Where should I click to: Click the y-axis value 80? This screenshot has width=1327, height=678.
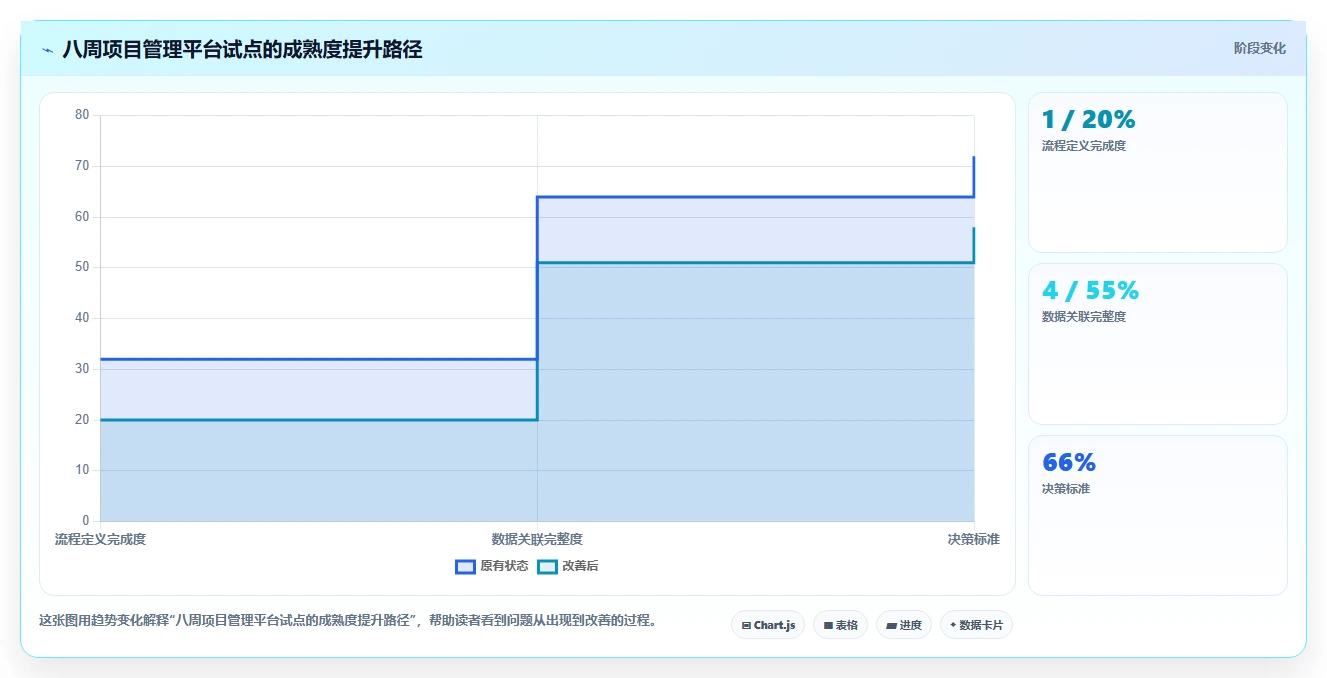click(82, 115)
